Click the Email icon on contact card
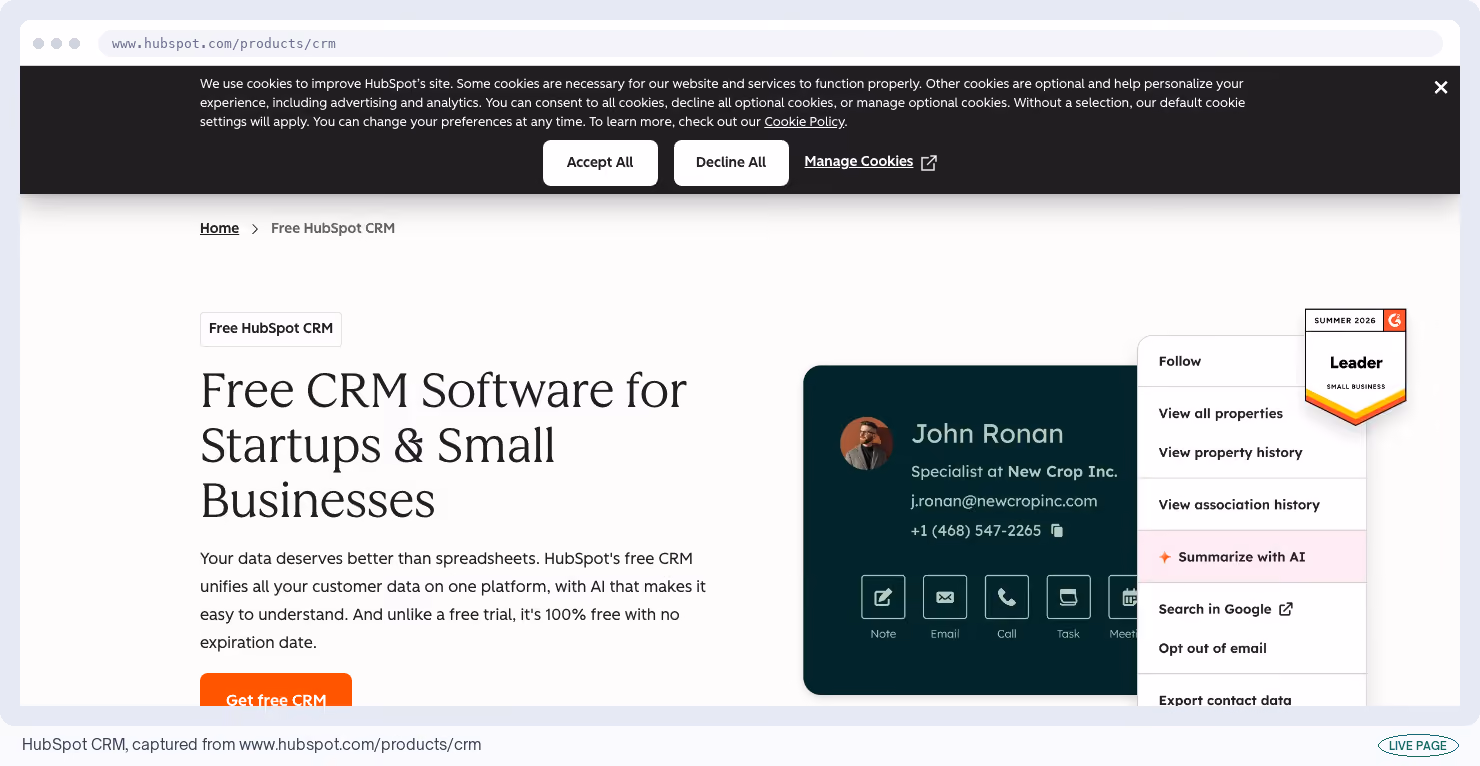This screenshot has height=766, width=1480. [x=945, y=597]
